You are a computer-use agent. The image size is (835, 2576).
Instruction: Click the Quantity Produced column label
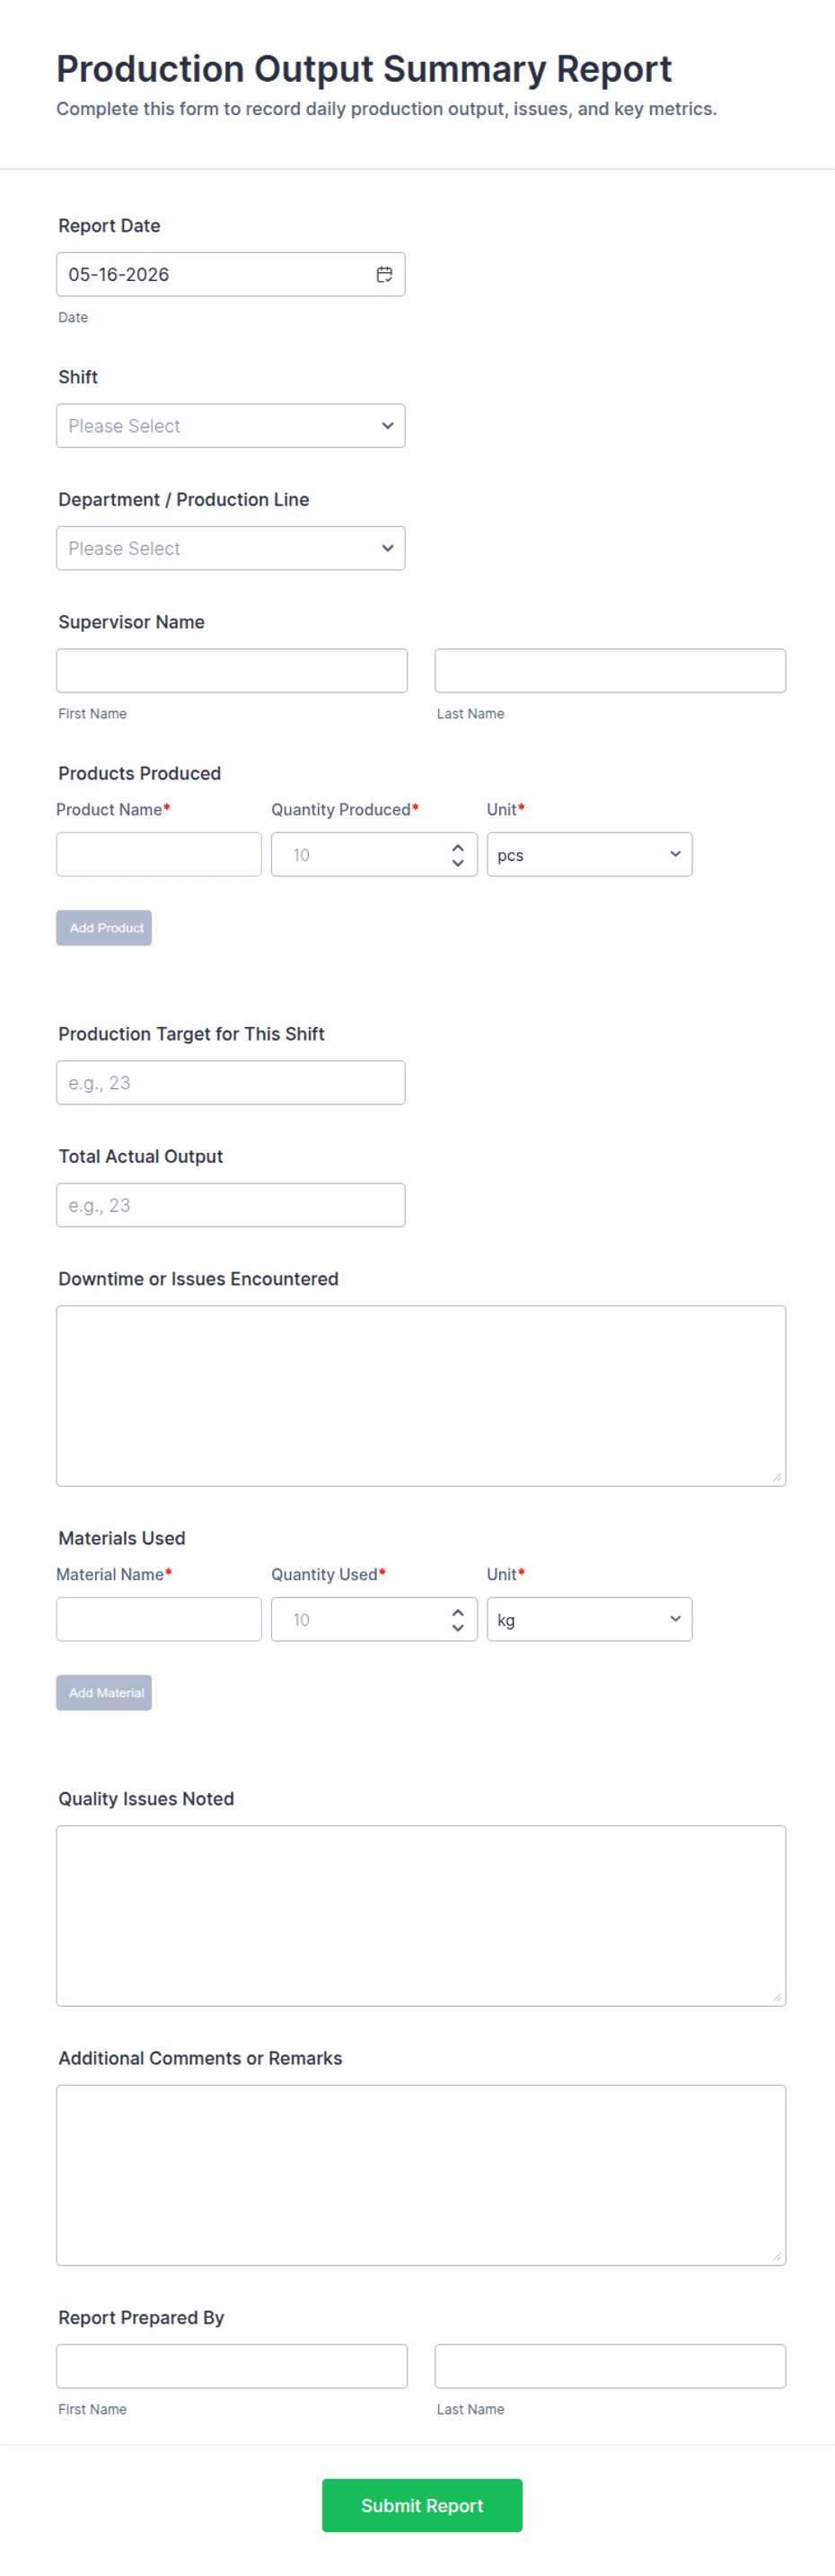coord(345,810)
